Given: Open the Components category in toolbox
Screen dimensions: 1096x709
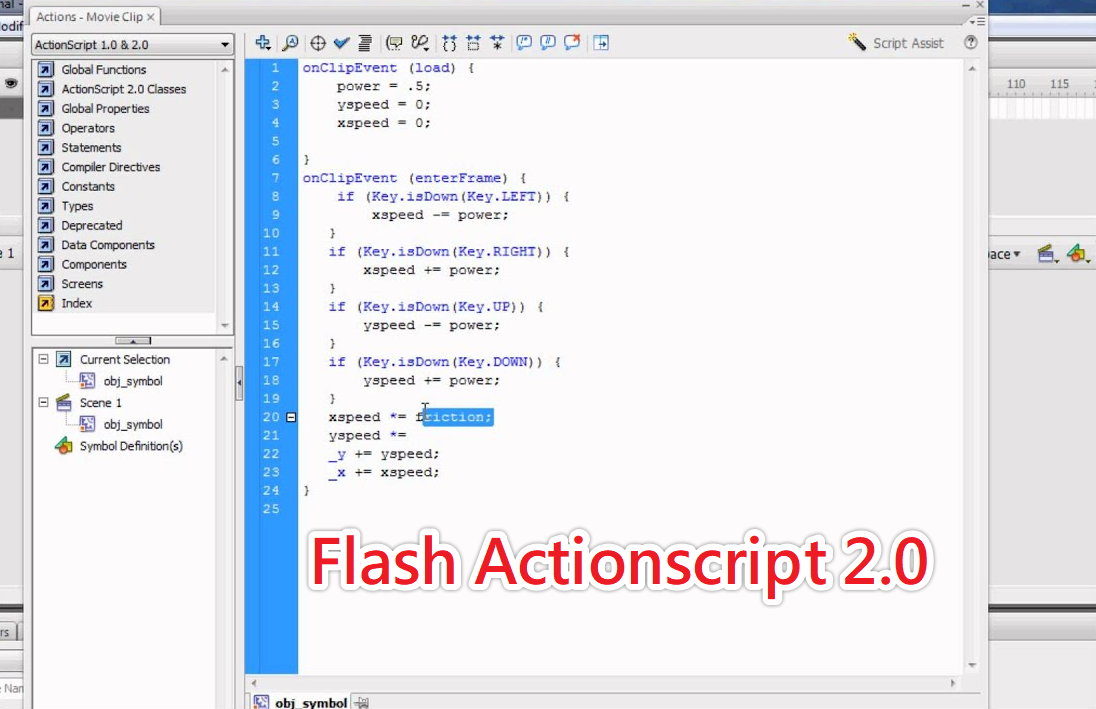Looking at the screenshot, I should click(94, 264).
